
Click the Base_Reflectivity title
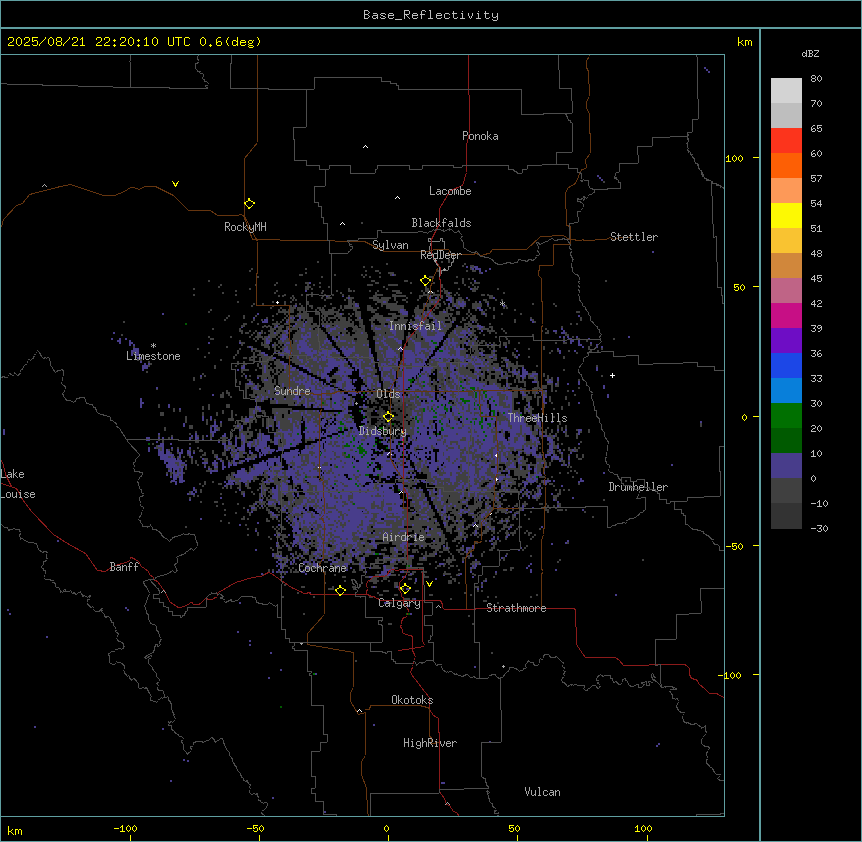431,15
